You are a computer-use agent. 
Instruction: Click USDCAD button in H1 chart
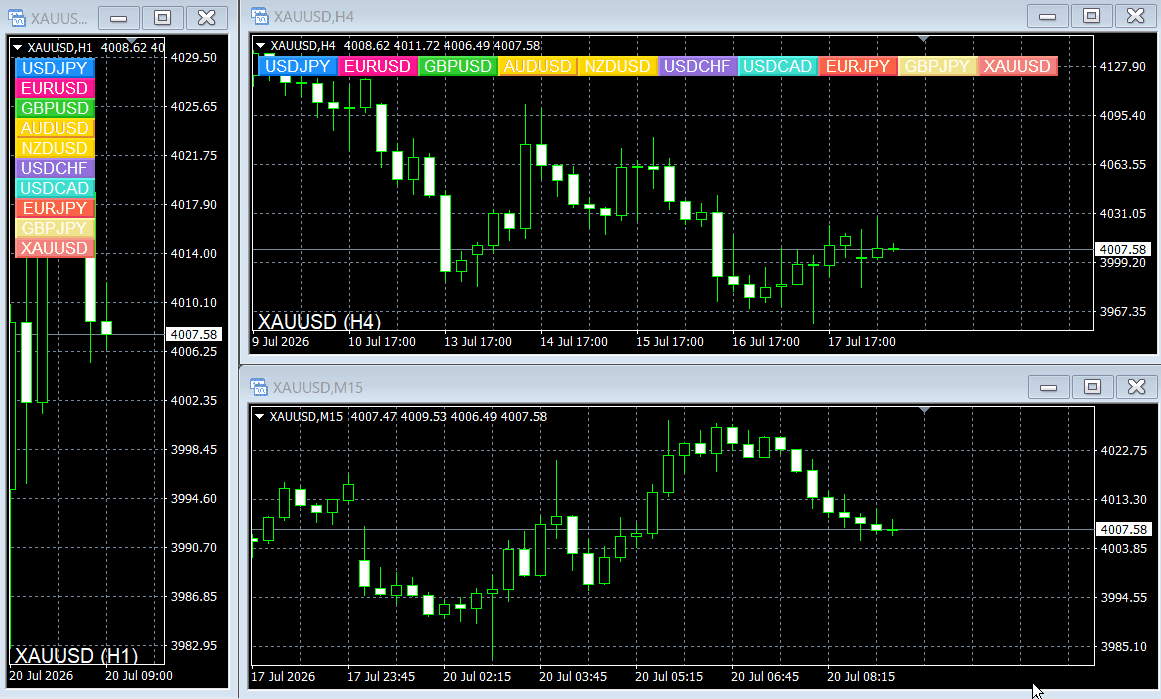(x=55, y=188)
